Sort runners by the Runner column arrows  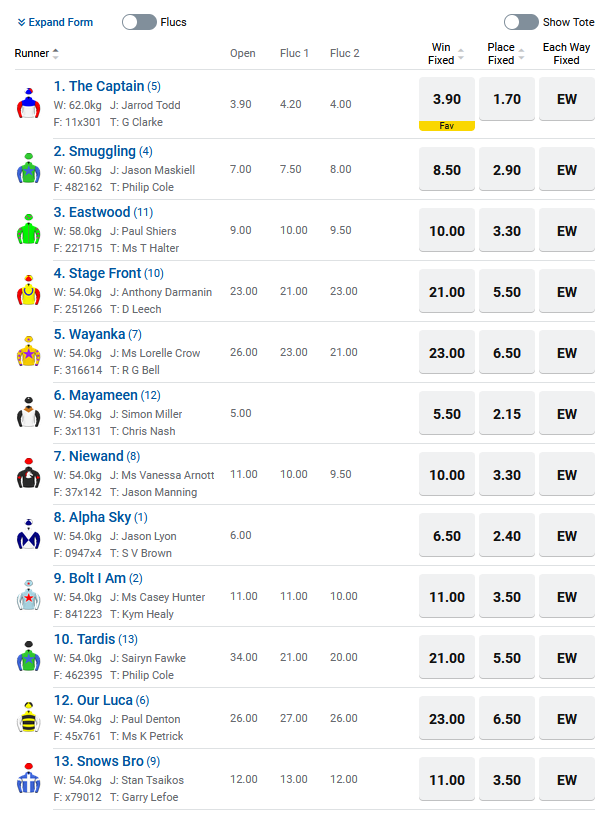coord(56,54)
